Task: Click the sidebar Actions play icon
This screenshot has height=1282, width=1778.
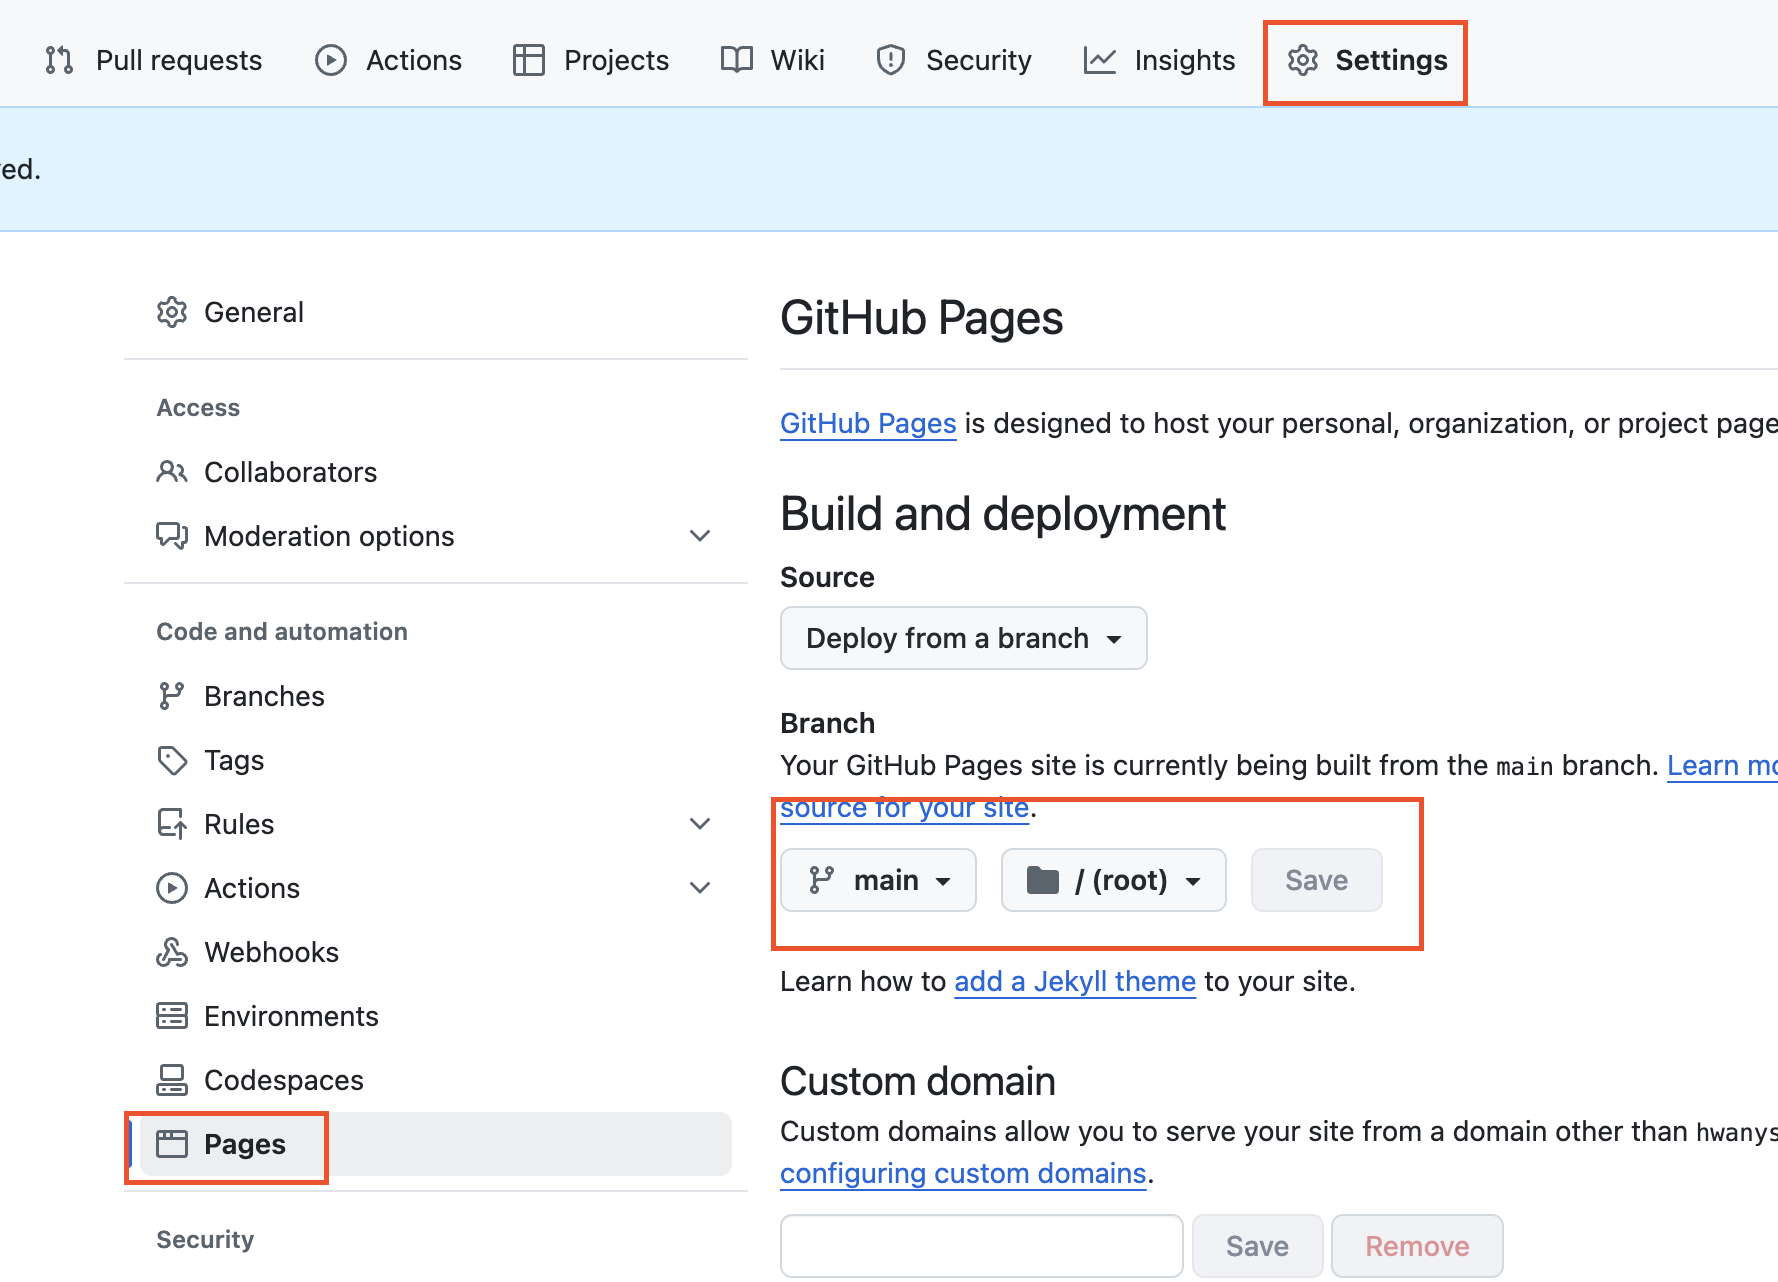Action: pos(172,888)
